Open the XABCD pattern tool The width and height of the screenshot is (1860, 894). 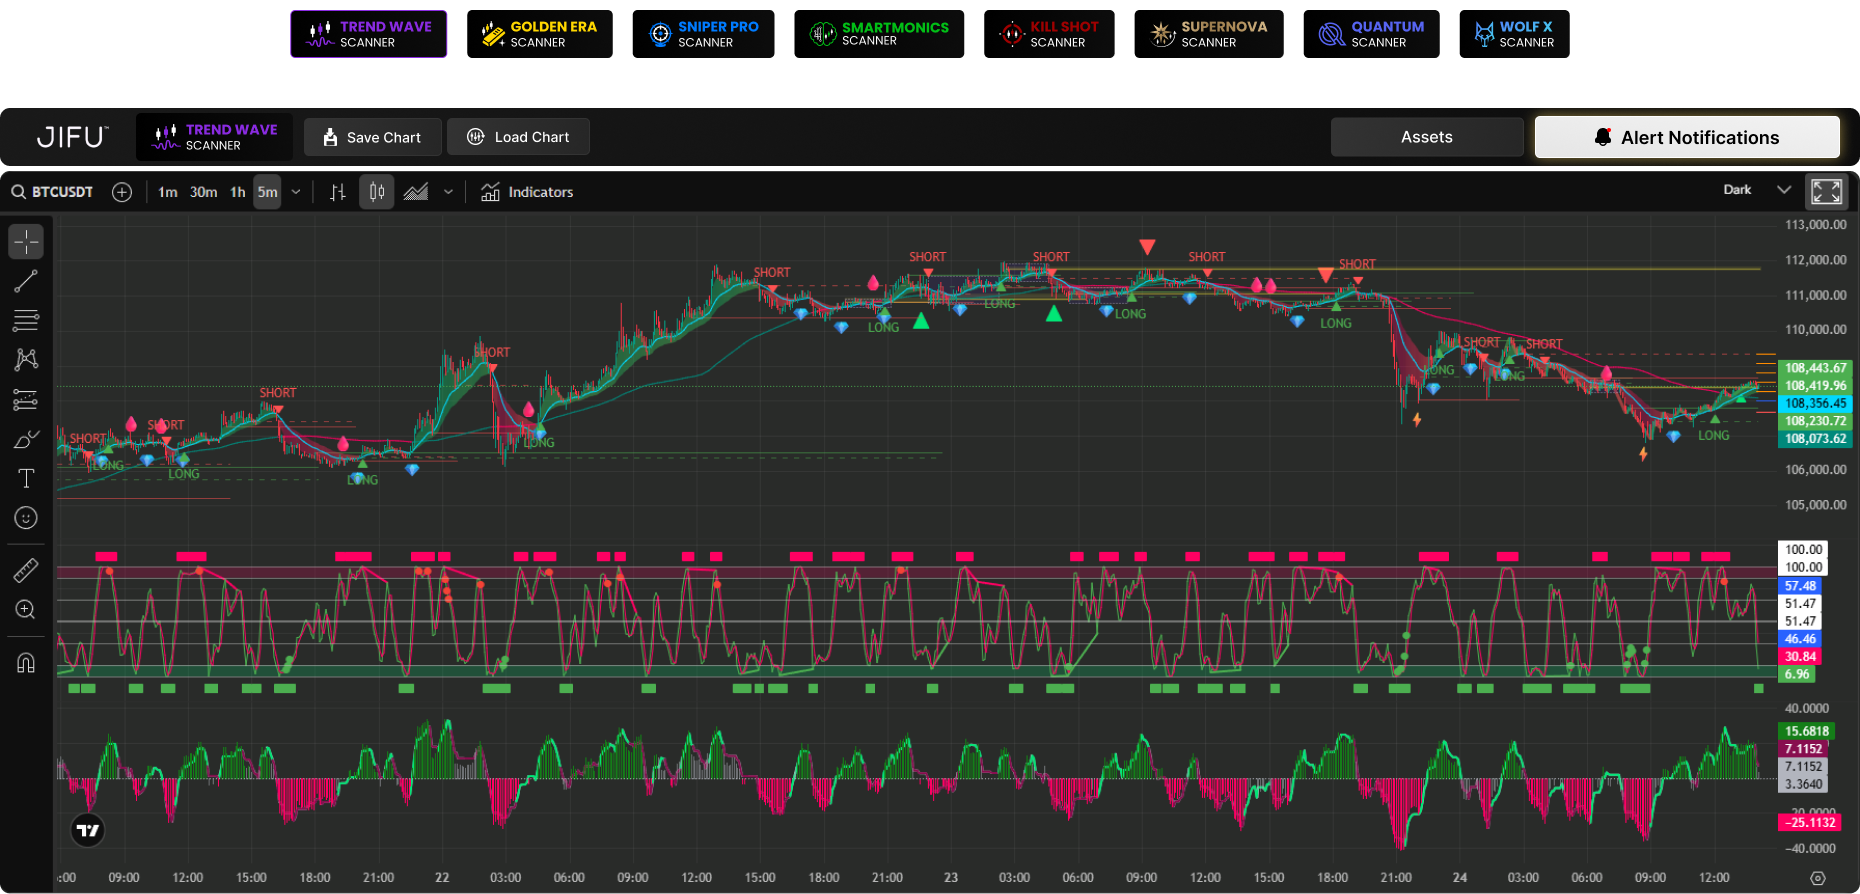coord(26,360)
